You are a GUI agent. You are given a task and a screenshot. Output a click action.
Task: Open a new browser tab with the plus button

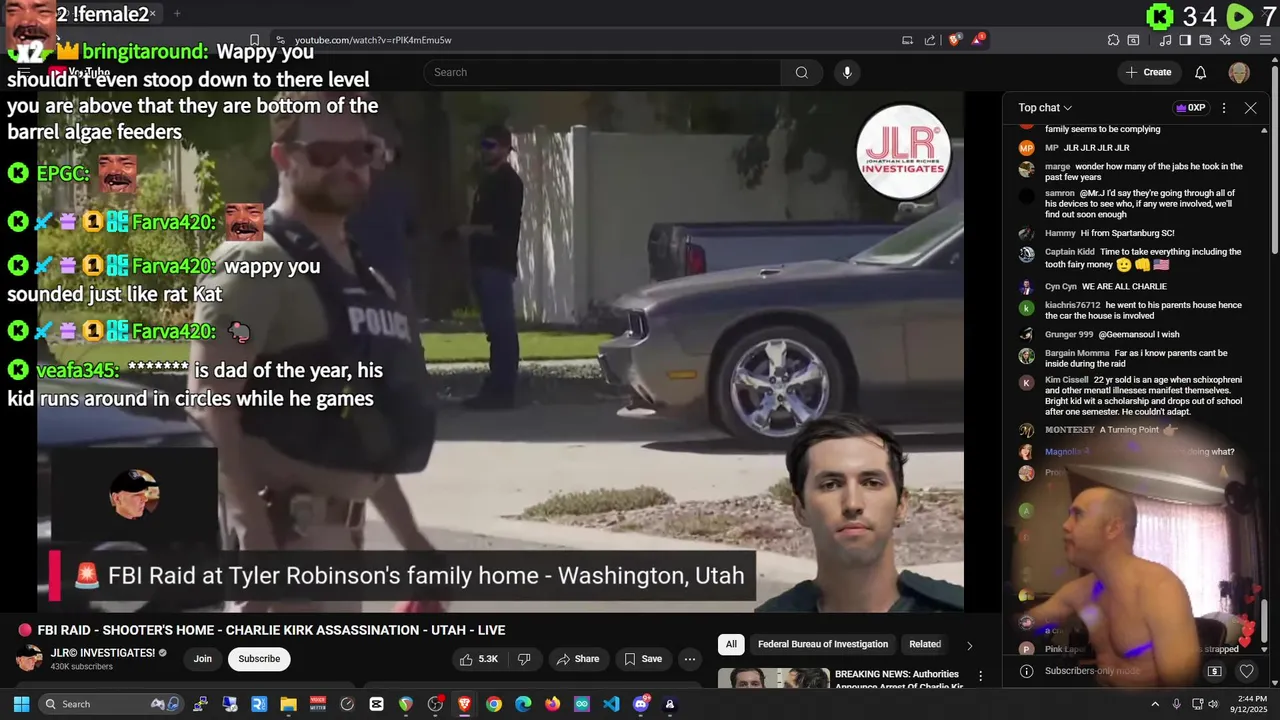pos(177,14)
